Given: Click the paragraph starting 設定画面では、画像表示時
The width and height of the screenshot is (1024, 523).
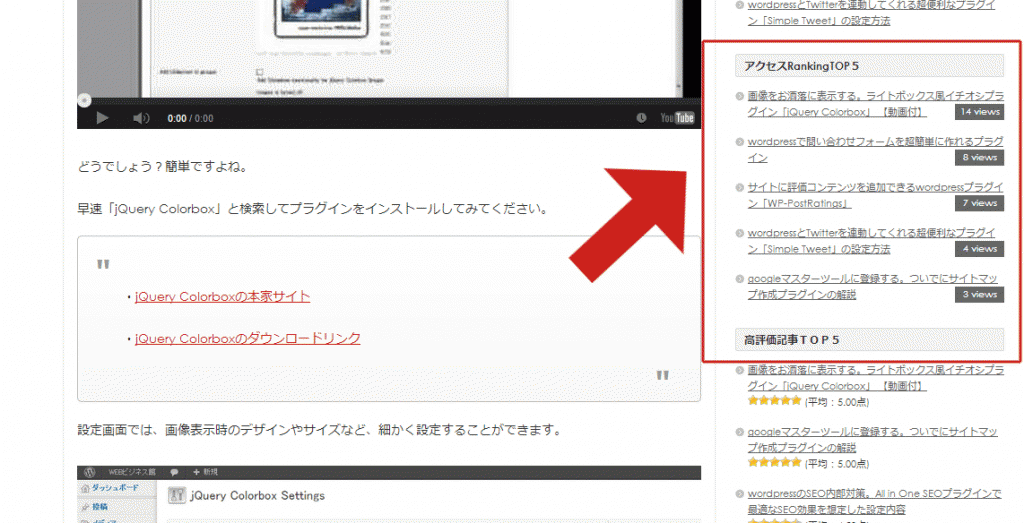Looking at the screenshot, I should pos(319,431).
